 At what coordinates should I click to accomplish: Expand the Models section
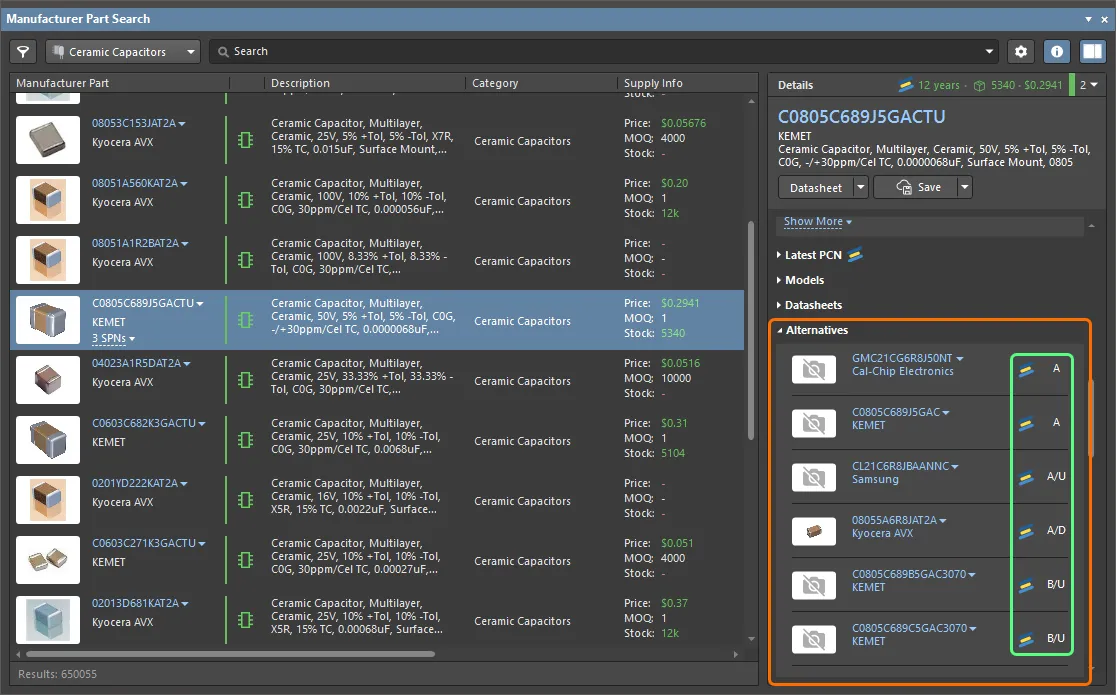point(804,280)
